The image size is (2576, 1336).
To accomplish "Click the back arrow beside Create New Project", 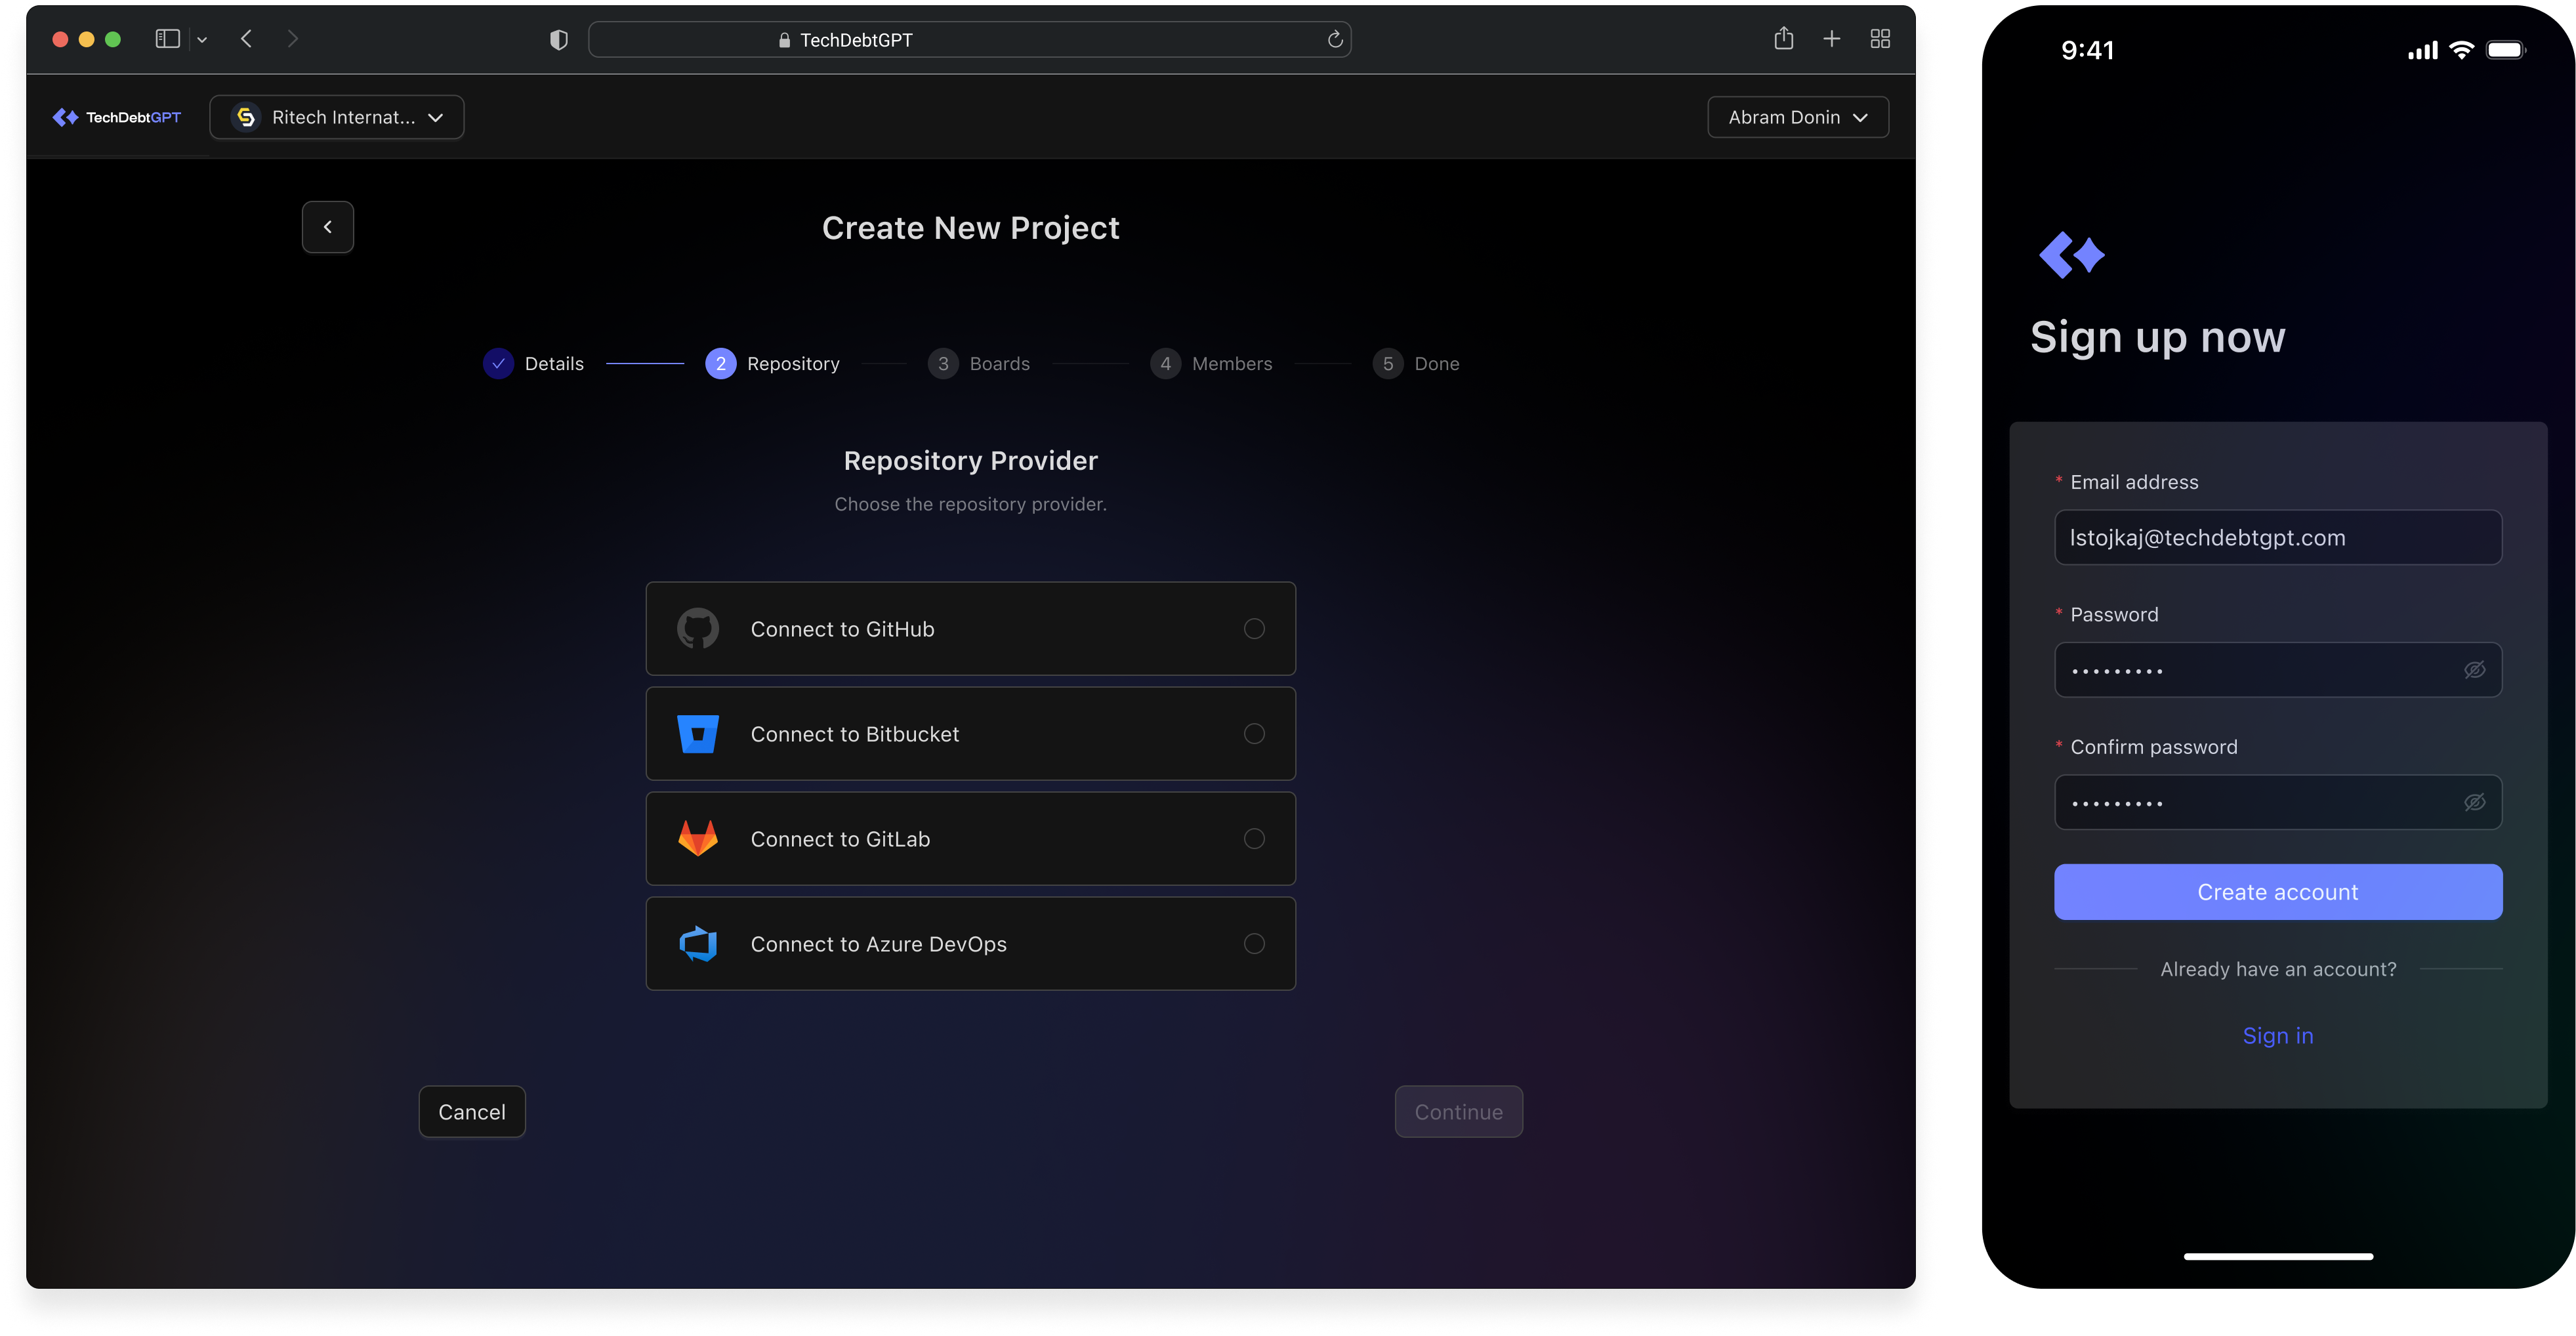I will click(x=327, y=227).
